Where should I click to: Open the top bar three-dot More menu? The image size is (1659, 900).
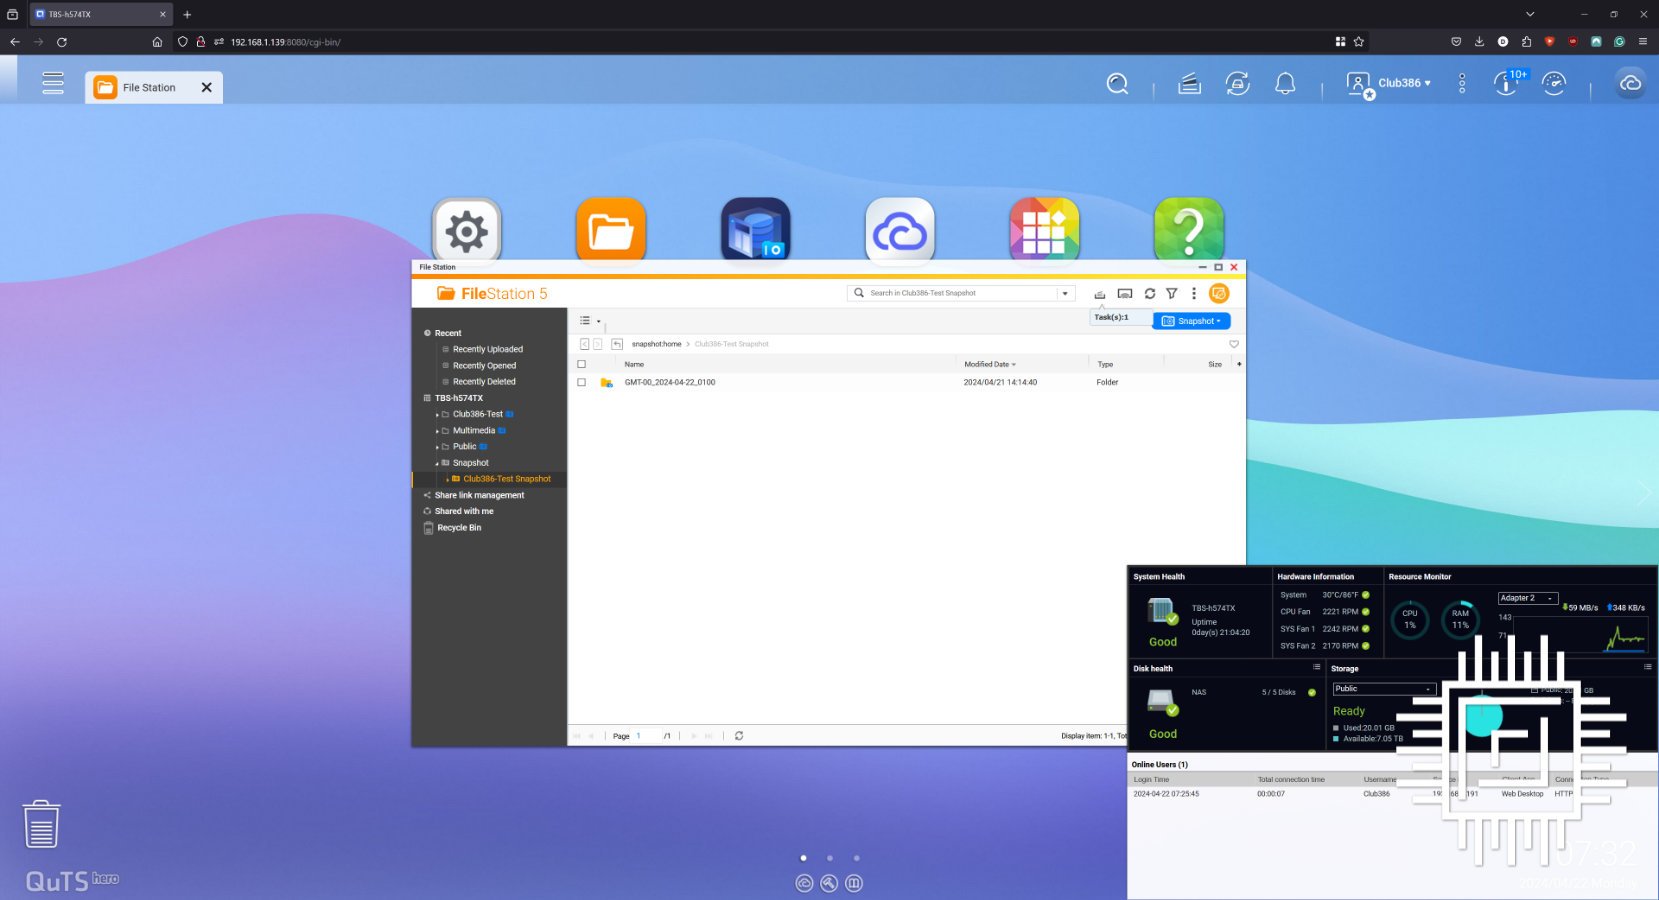pos(1462,84)
